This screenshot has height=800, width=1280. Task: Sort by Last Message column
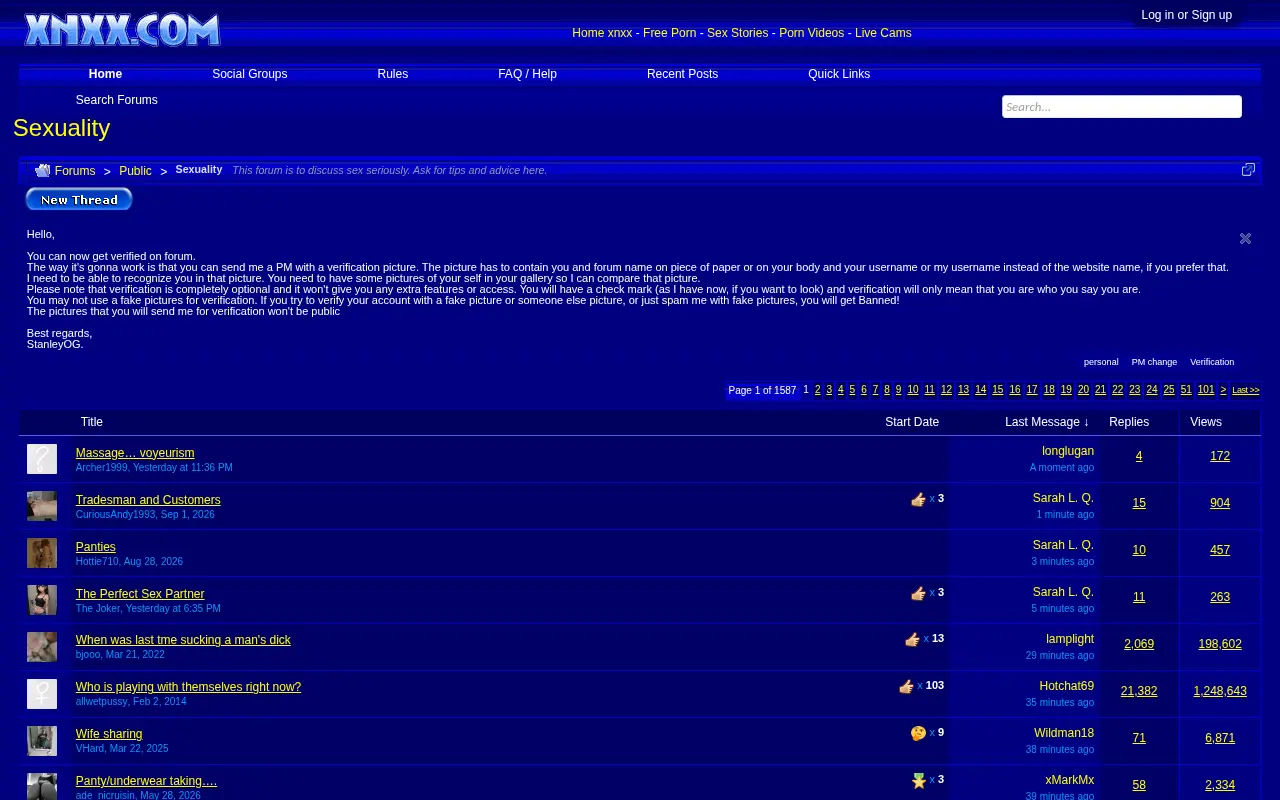click(x=1047, y=422)
